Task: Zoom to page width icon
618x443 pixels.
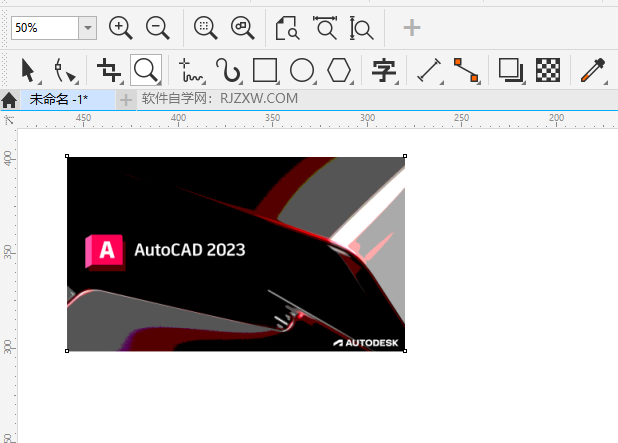Action: 325,28
